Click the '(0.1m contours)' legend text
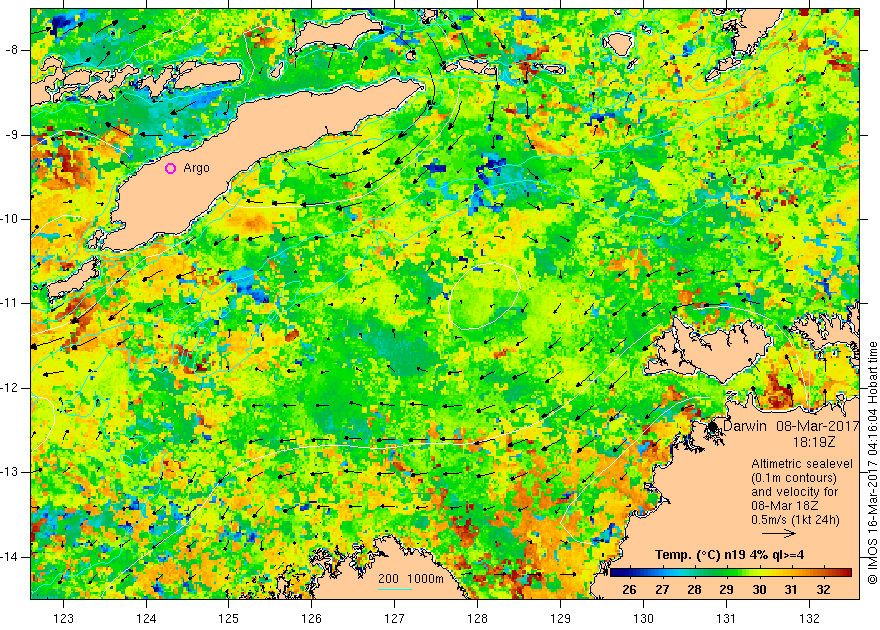Image resolution: width=880 pixels, height=630 pixels. coord(794,478)
